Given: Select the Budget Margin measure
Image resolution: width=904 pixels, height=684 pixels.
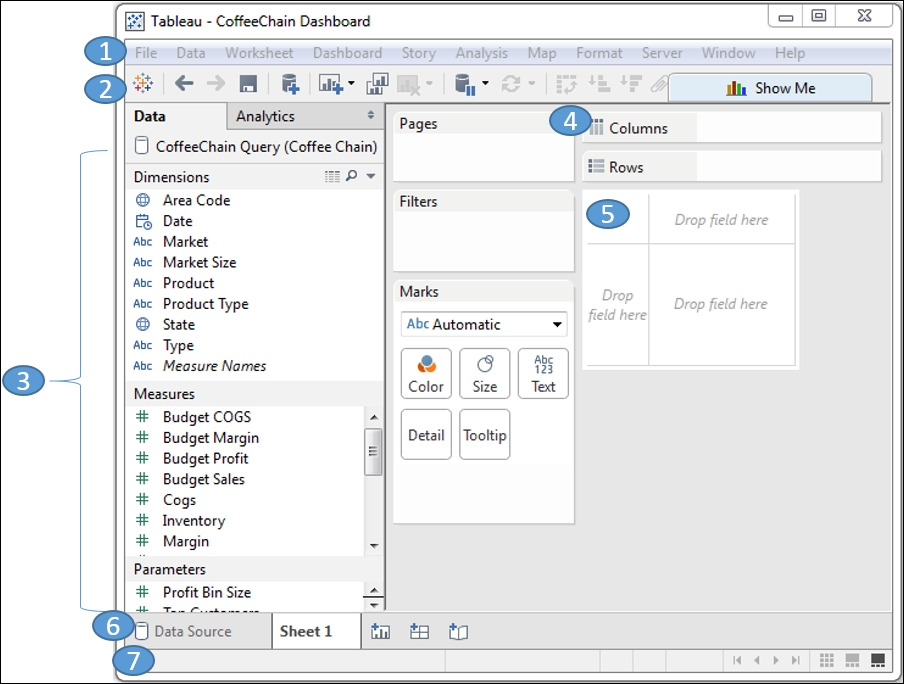Looking at the screenshot, I should pos(210,438).
